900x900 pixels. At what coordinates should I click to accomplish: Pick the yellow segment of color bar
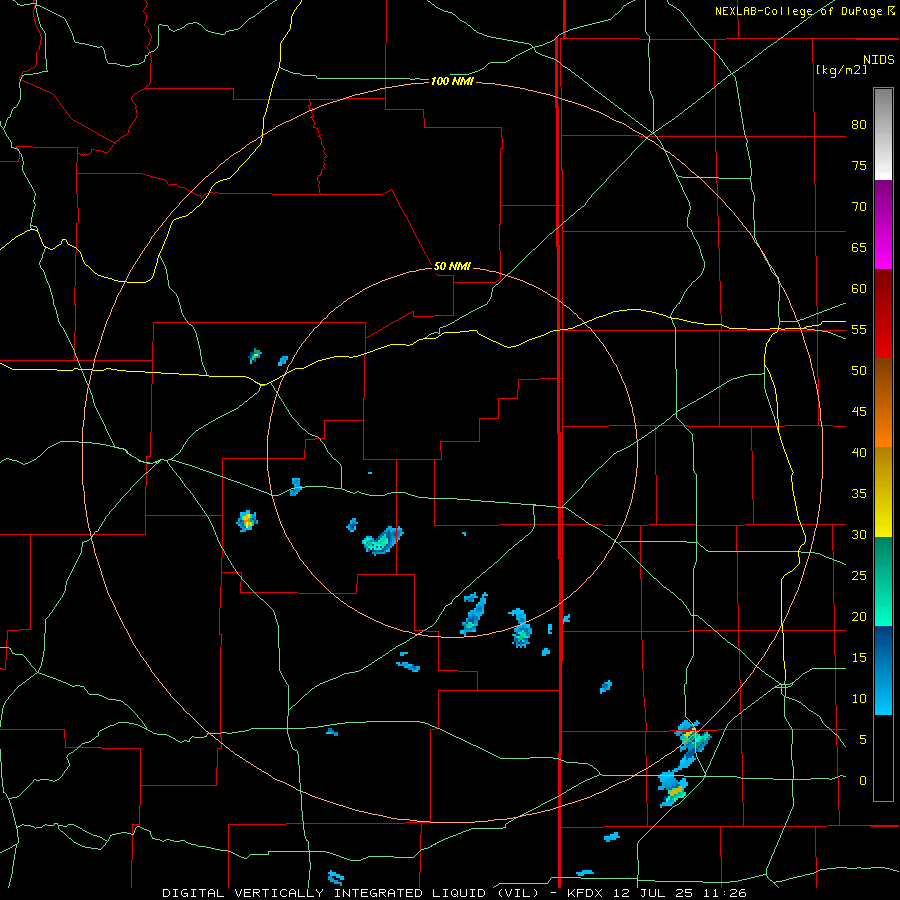point(883,492)
